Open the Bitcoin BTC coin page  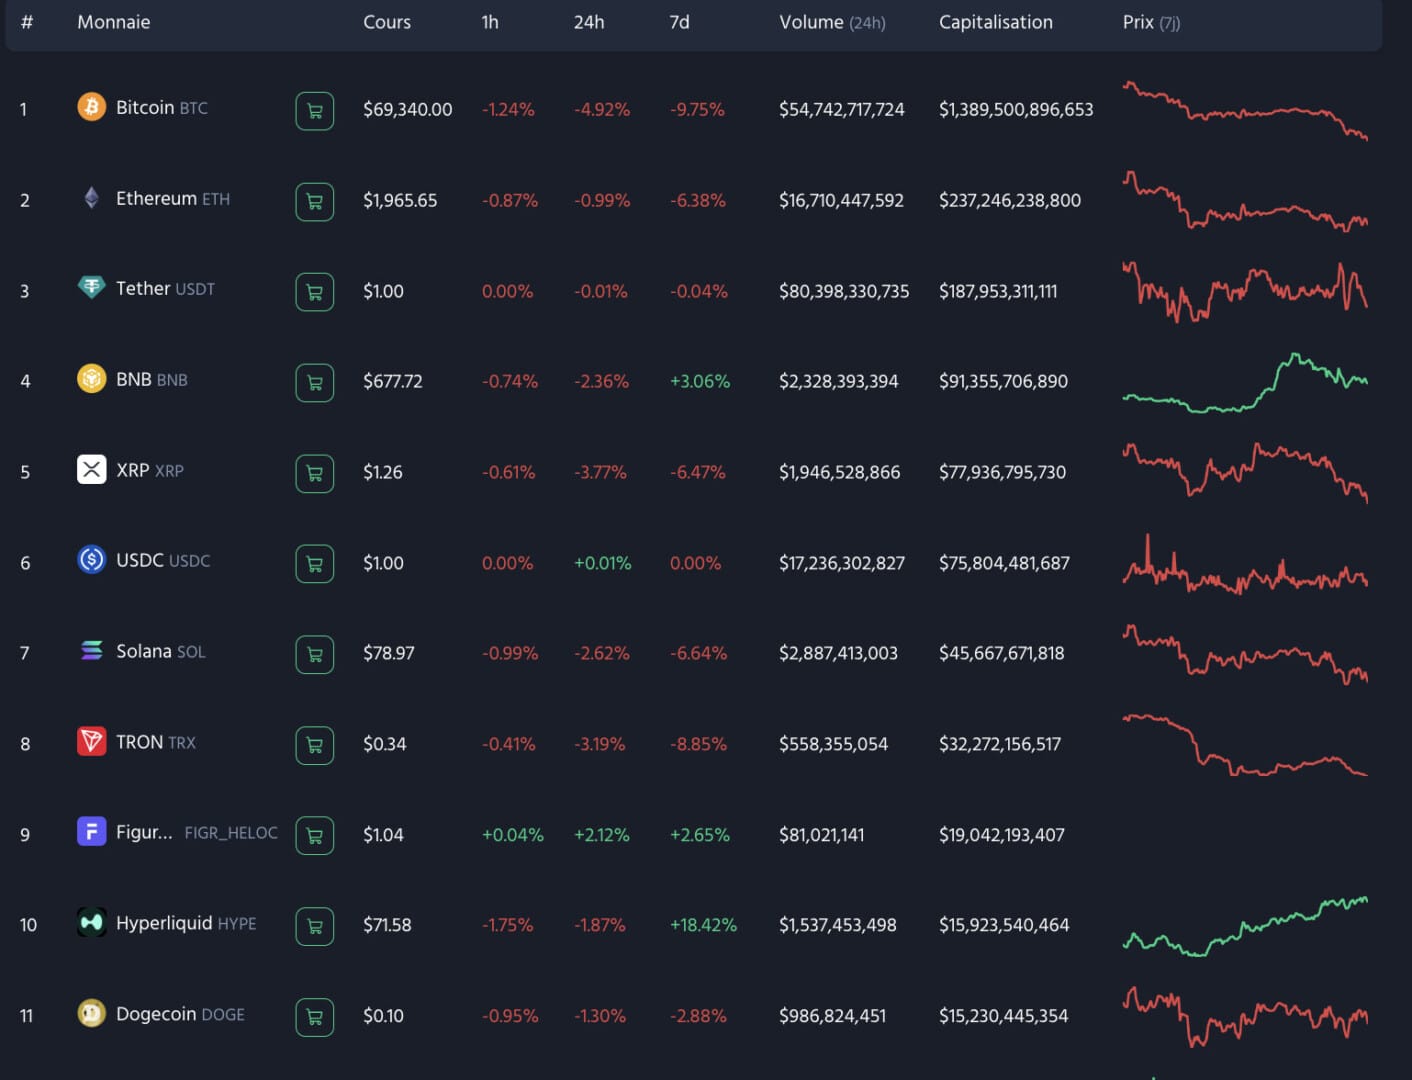(x=162, y=107)
